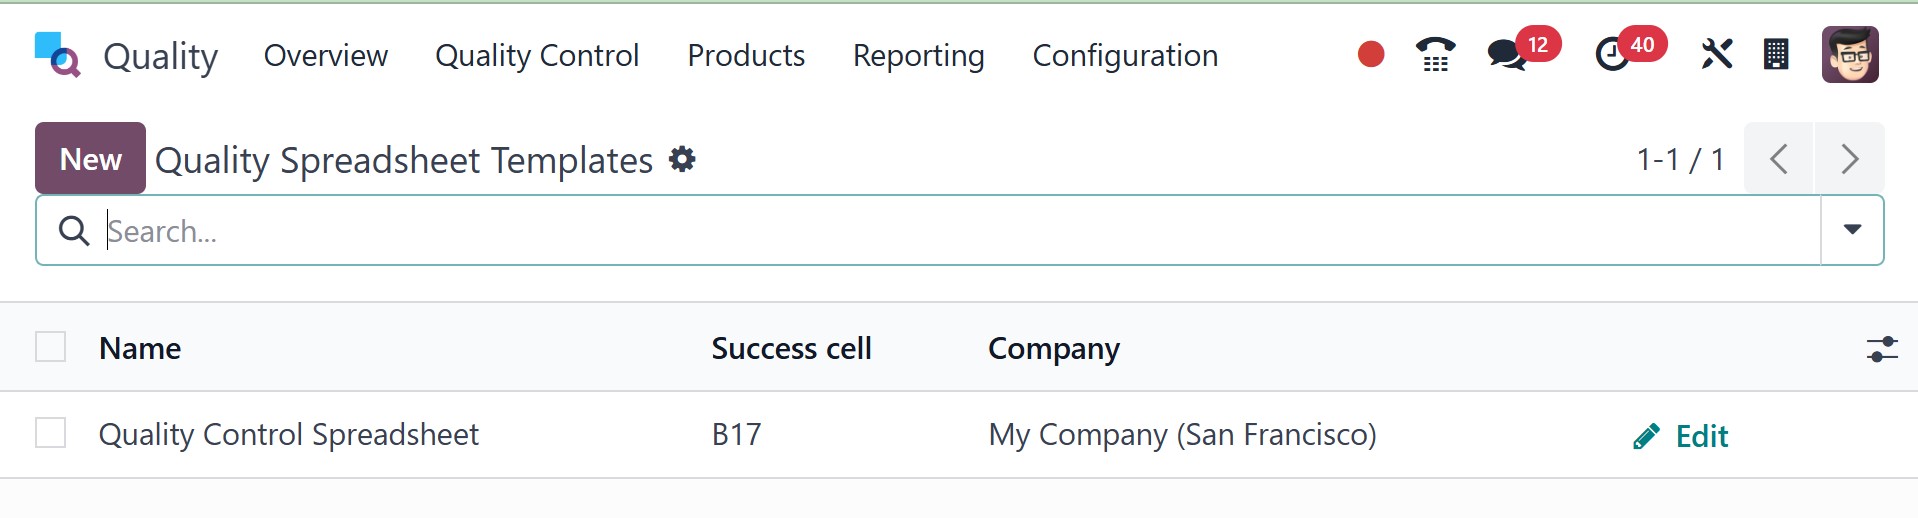Open the optional columns adjust menu
This screenshot has width=1918, height=518.
[1881, 348]
